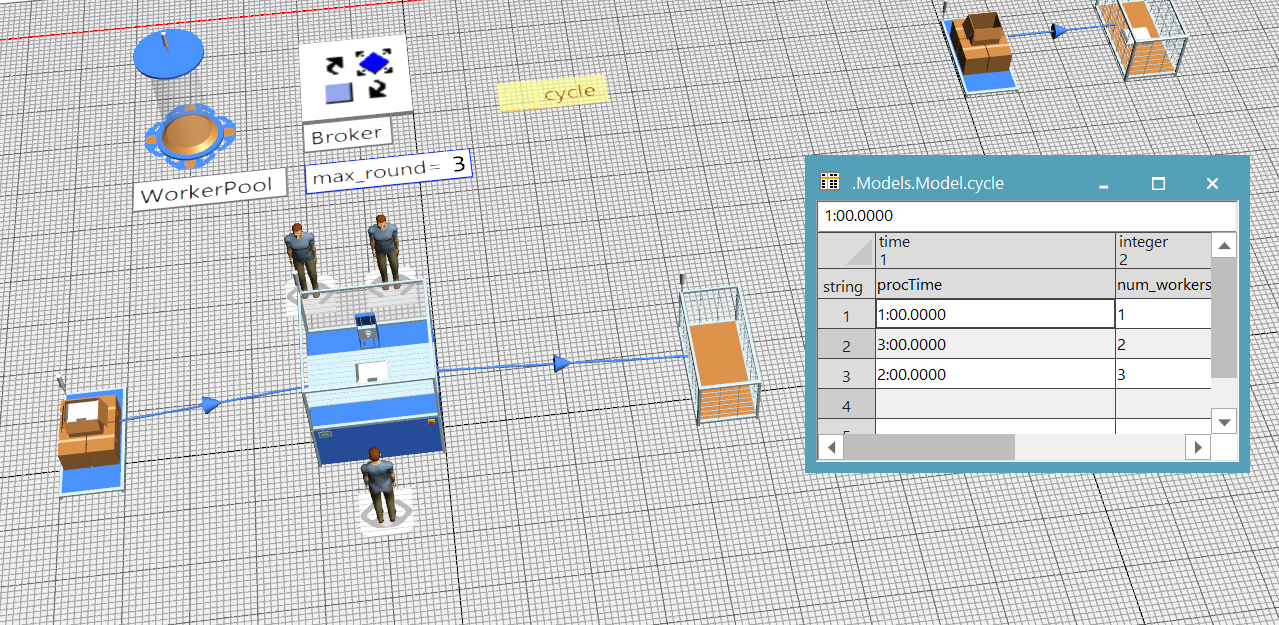
Task: Click the cycle table window icon
Action: click(x=829, y=182)
